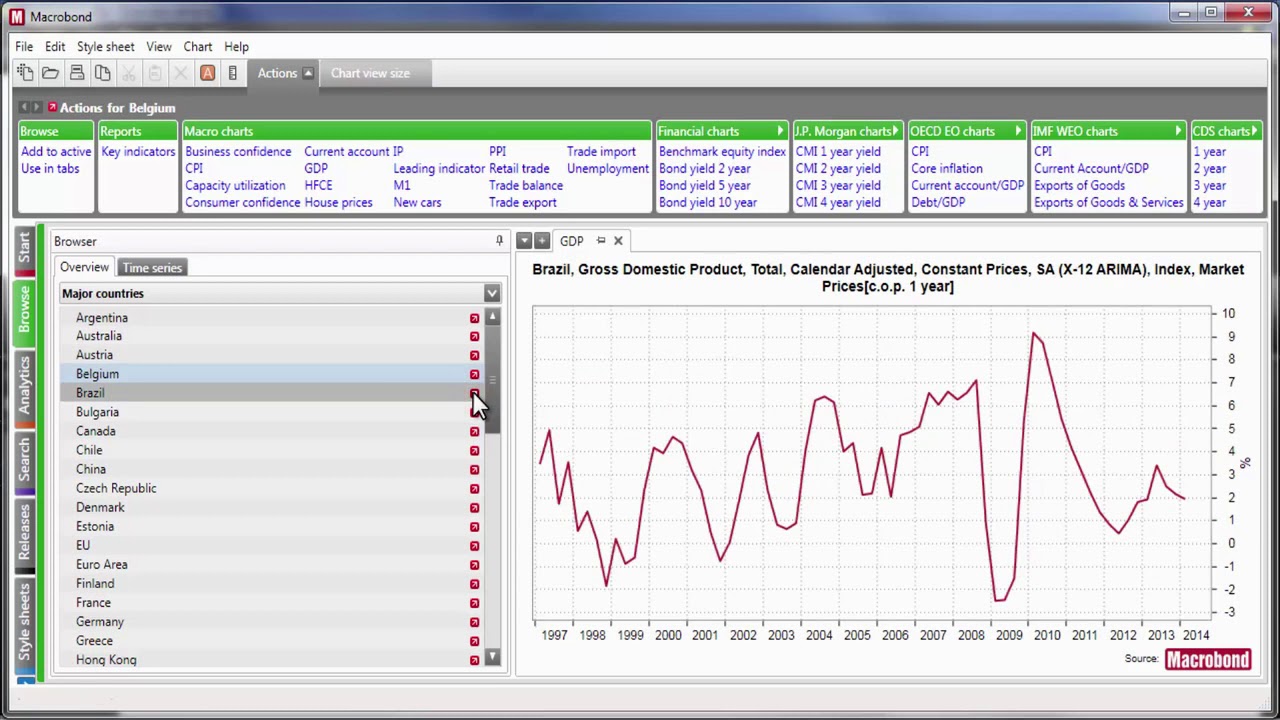Switch to the Chart view size tab
Viewport: 1280px width, 720px height.
370,73
